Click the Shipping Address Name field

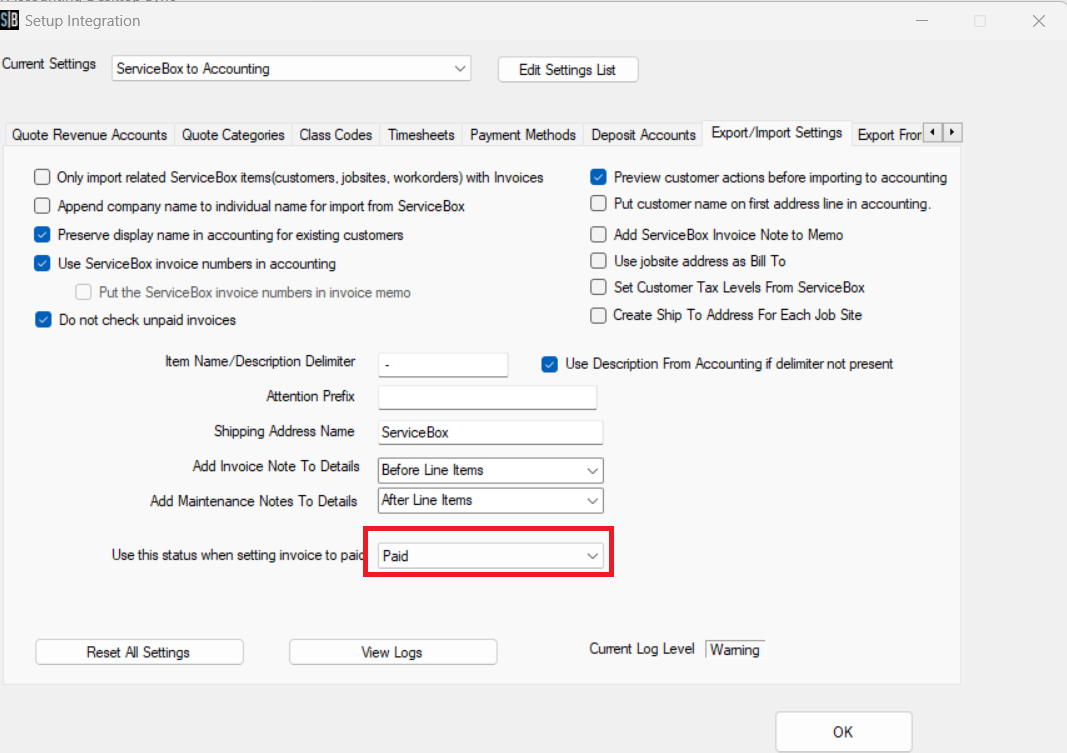491,432
